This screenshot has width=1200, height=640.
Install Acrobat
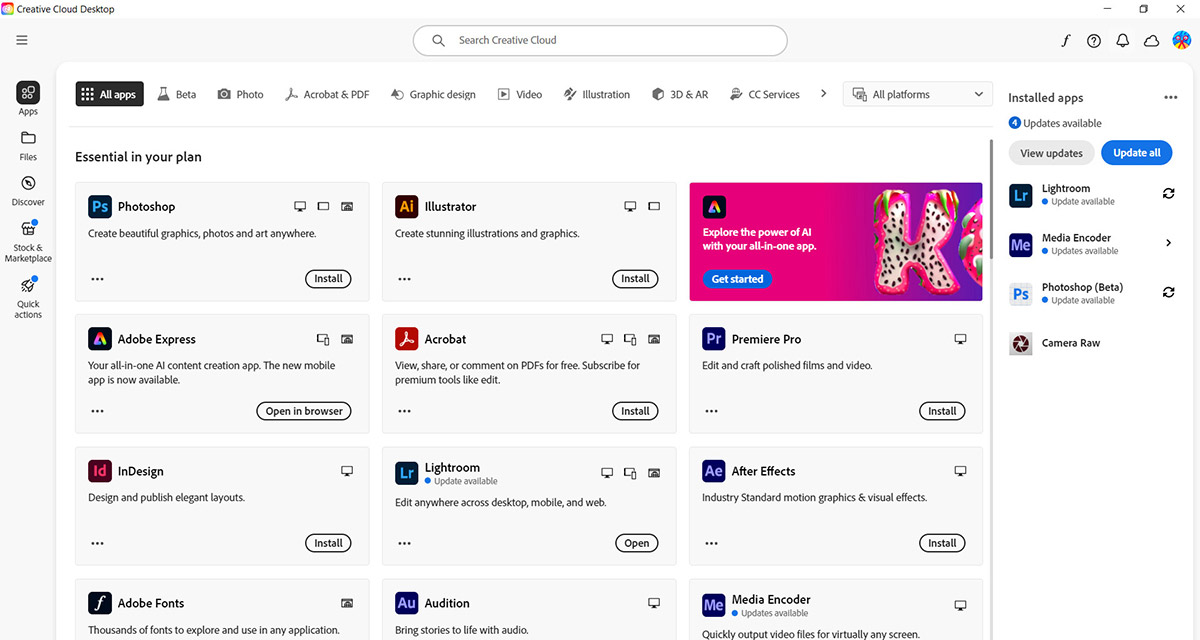635,411
